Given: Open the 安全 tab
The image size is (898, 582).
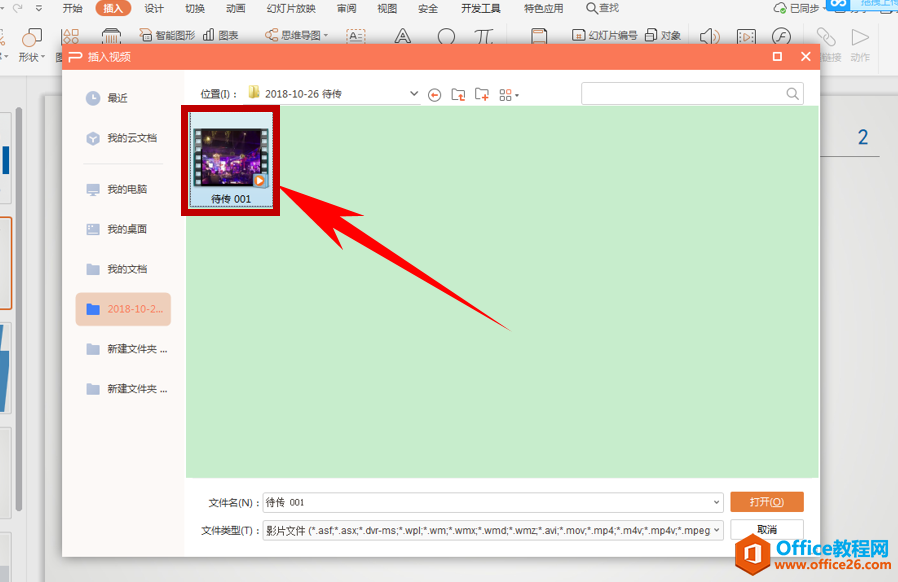Looking at the screenshot, I should point(428,8).
